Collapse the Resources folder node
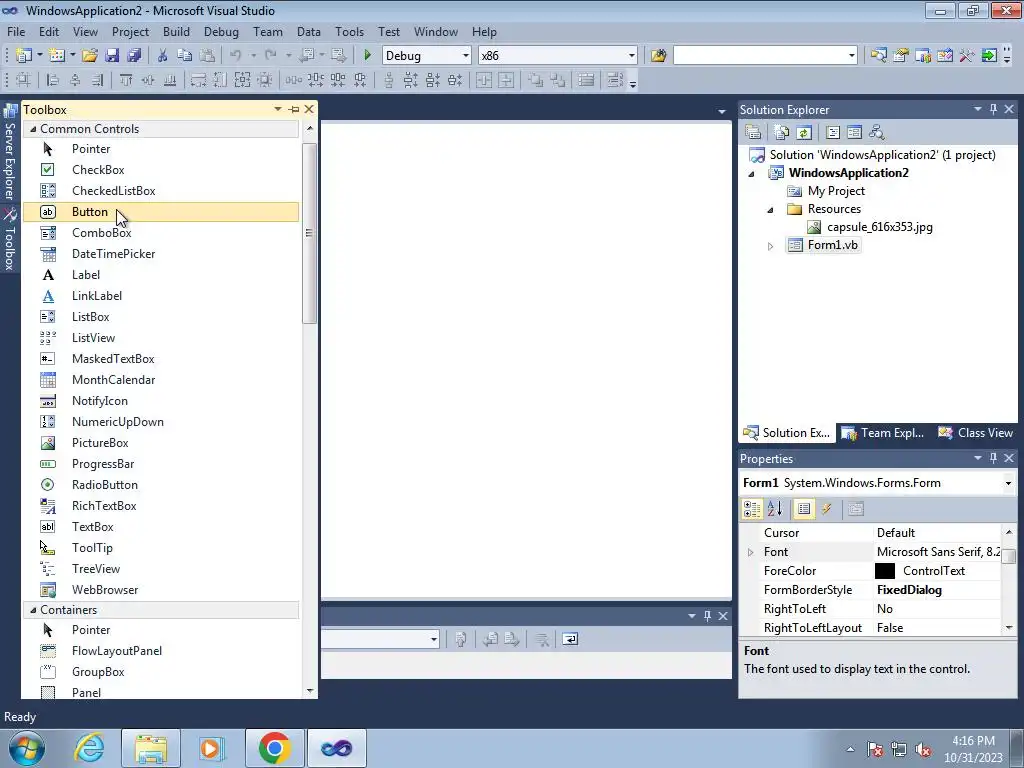The height and width of the screenshot is (768, 1024). click(x=771, y=210)
